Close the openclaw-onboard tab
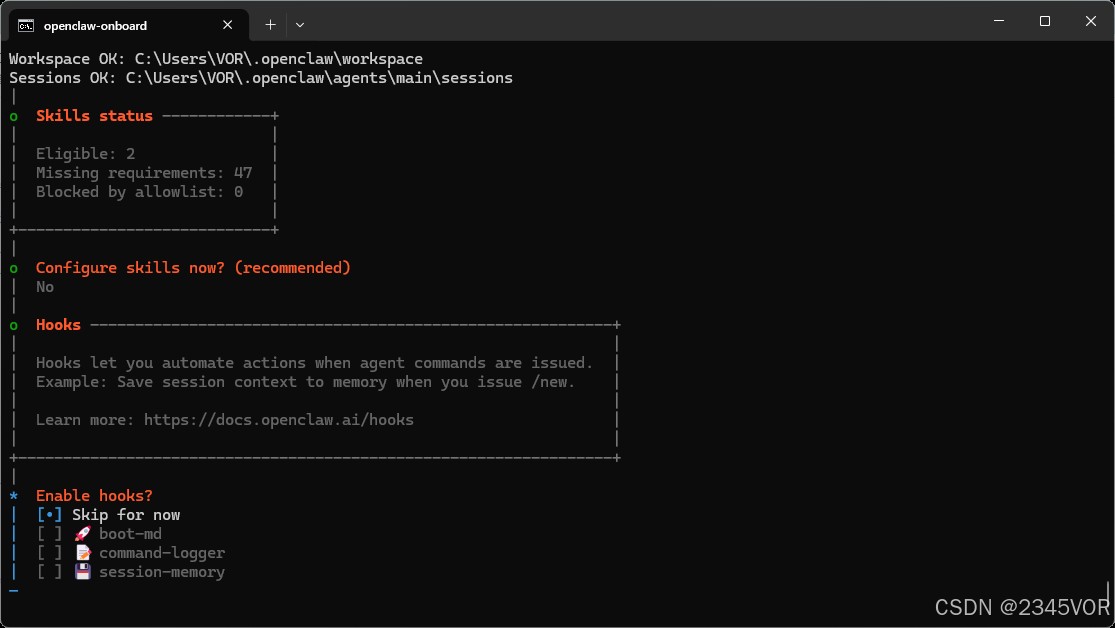 228,25
